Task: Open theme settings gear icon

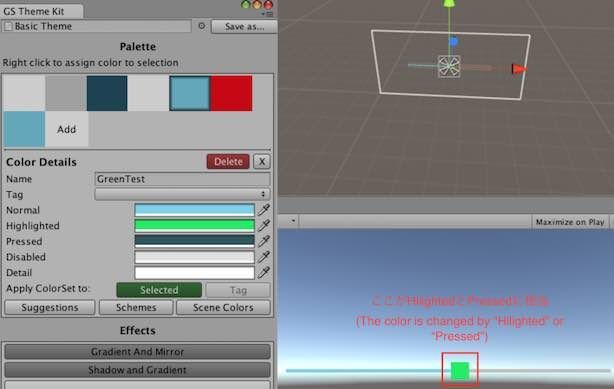Action: click(202, 26)
